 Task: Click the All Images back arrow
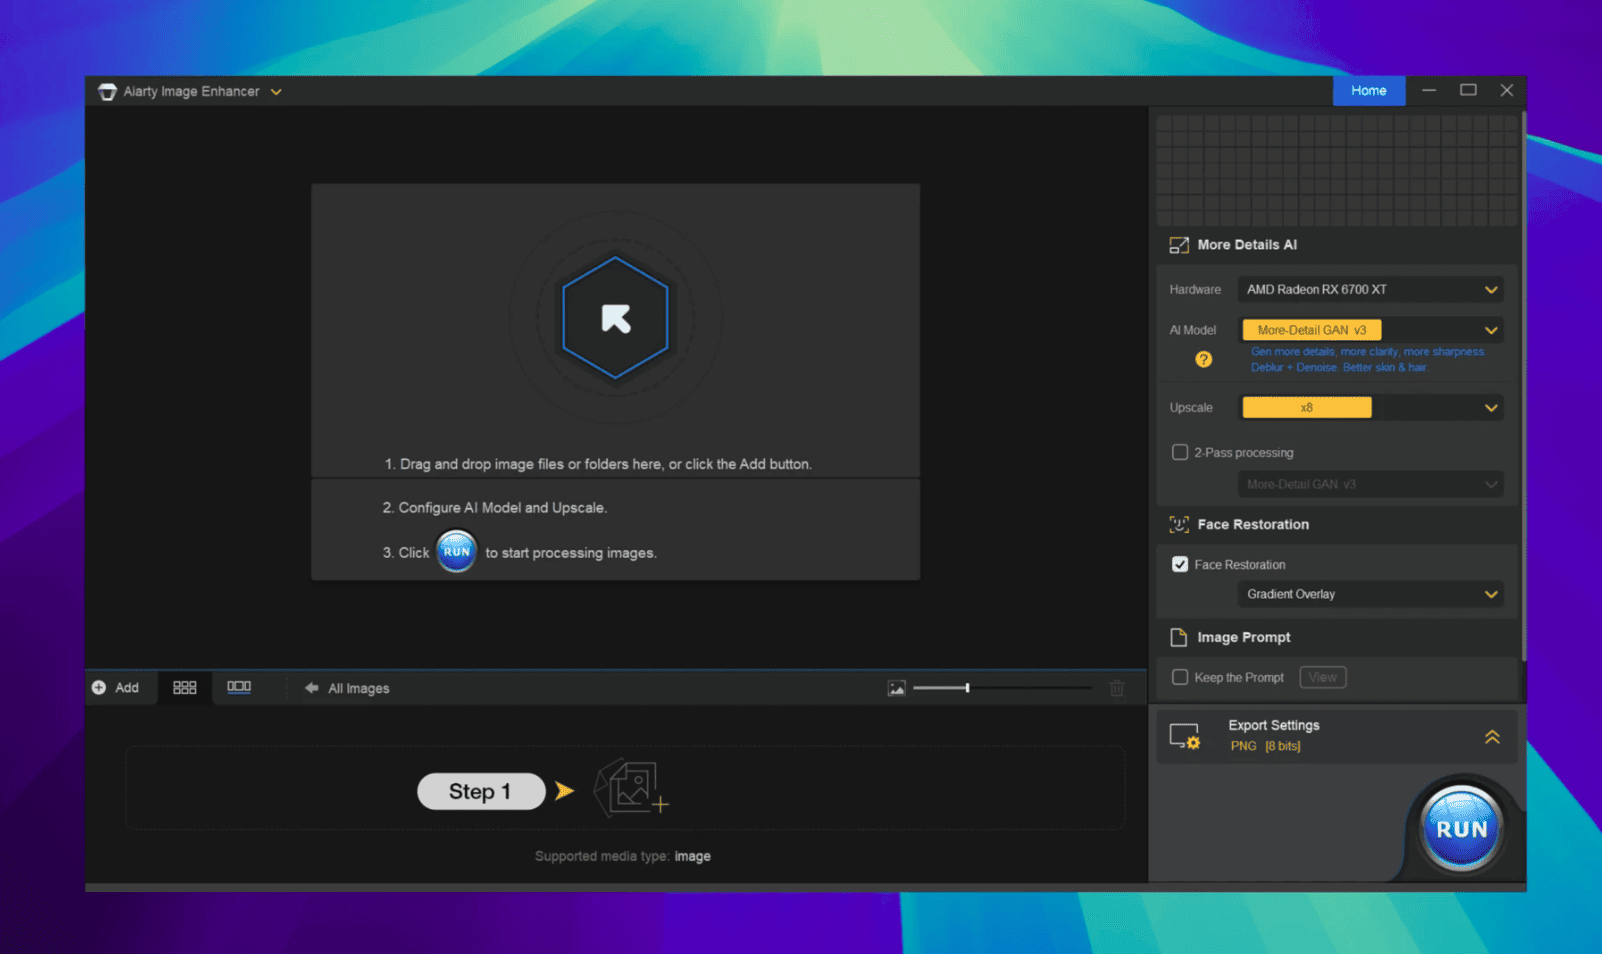[312, 688]
